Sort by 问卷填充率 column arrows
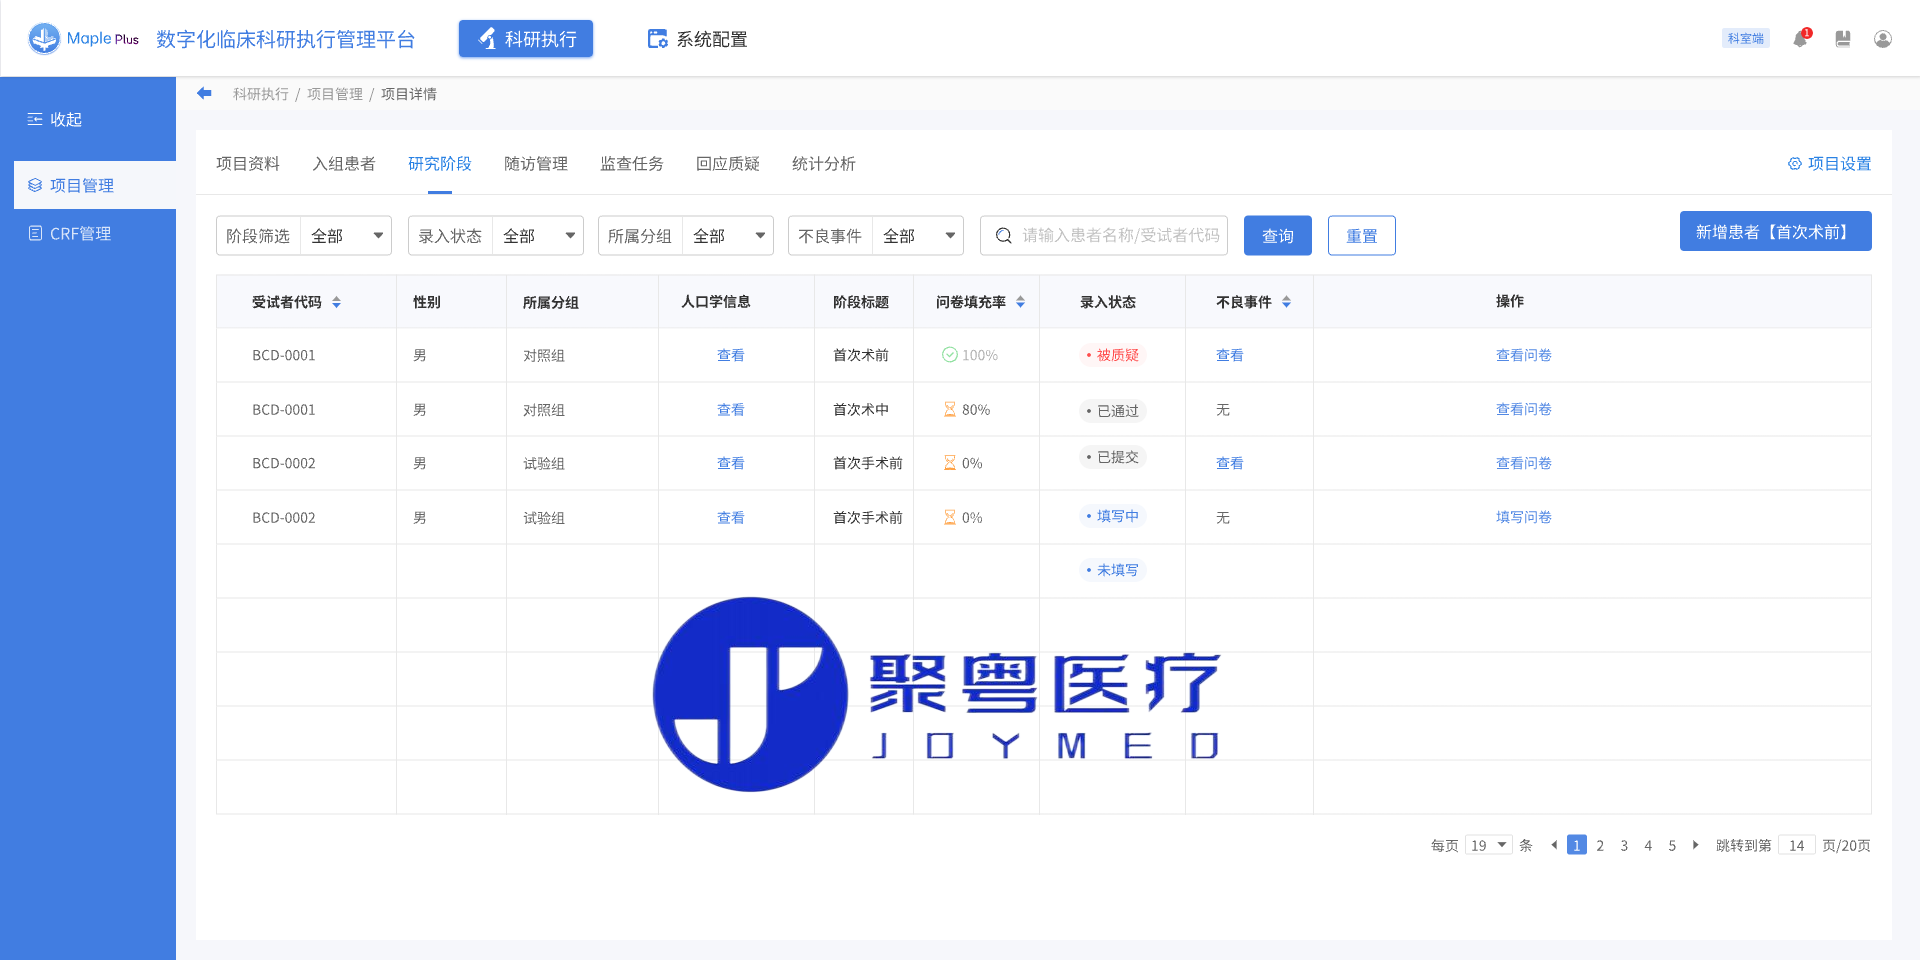Screen dimensions: 1920x960 click(x=1020, y=302)
